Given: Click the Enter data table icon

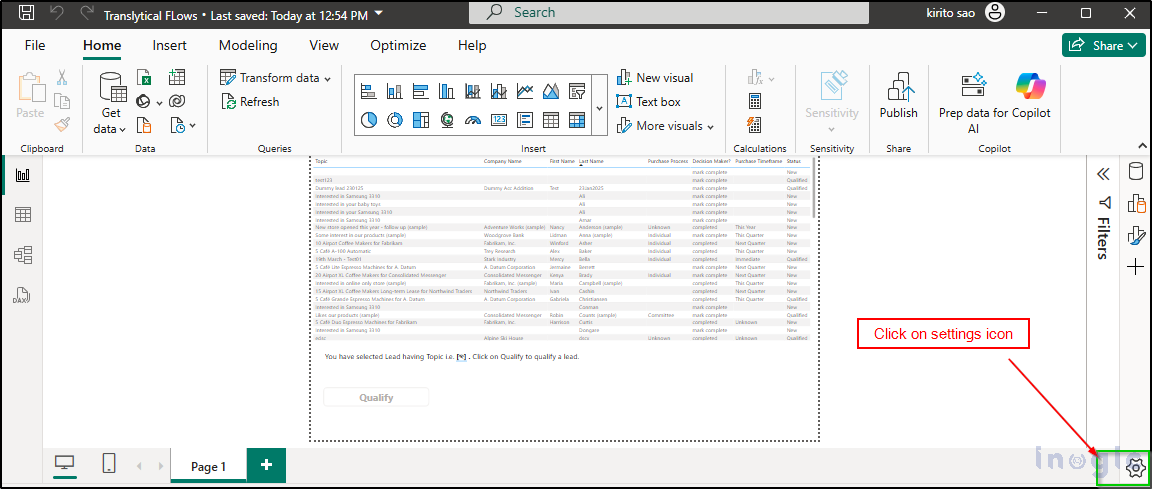Looking at the screenshot, I should pos(176,77).
